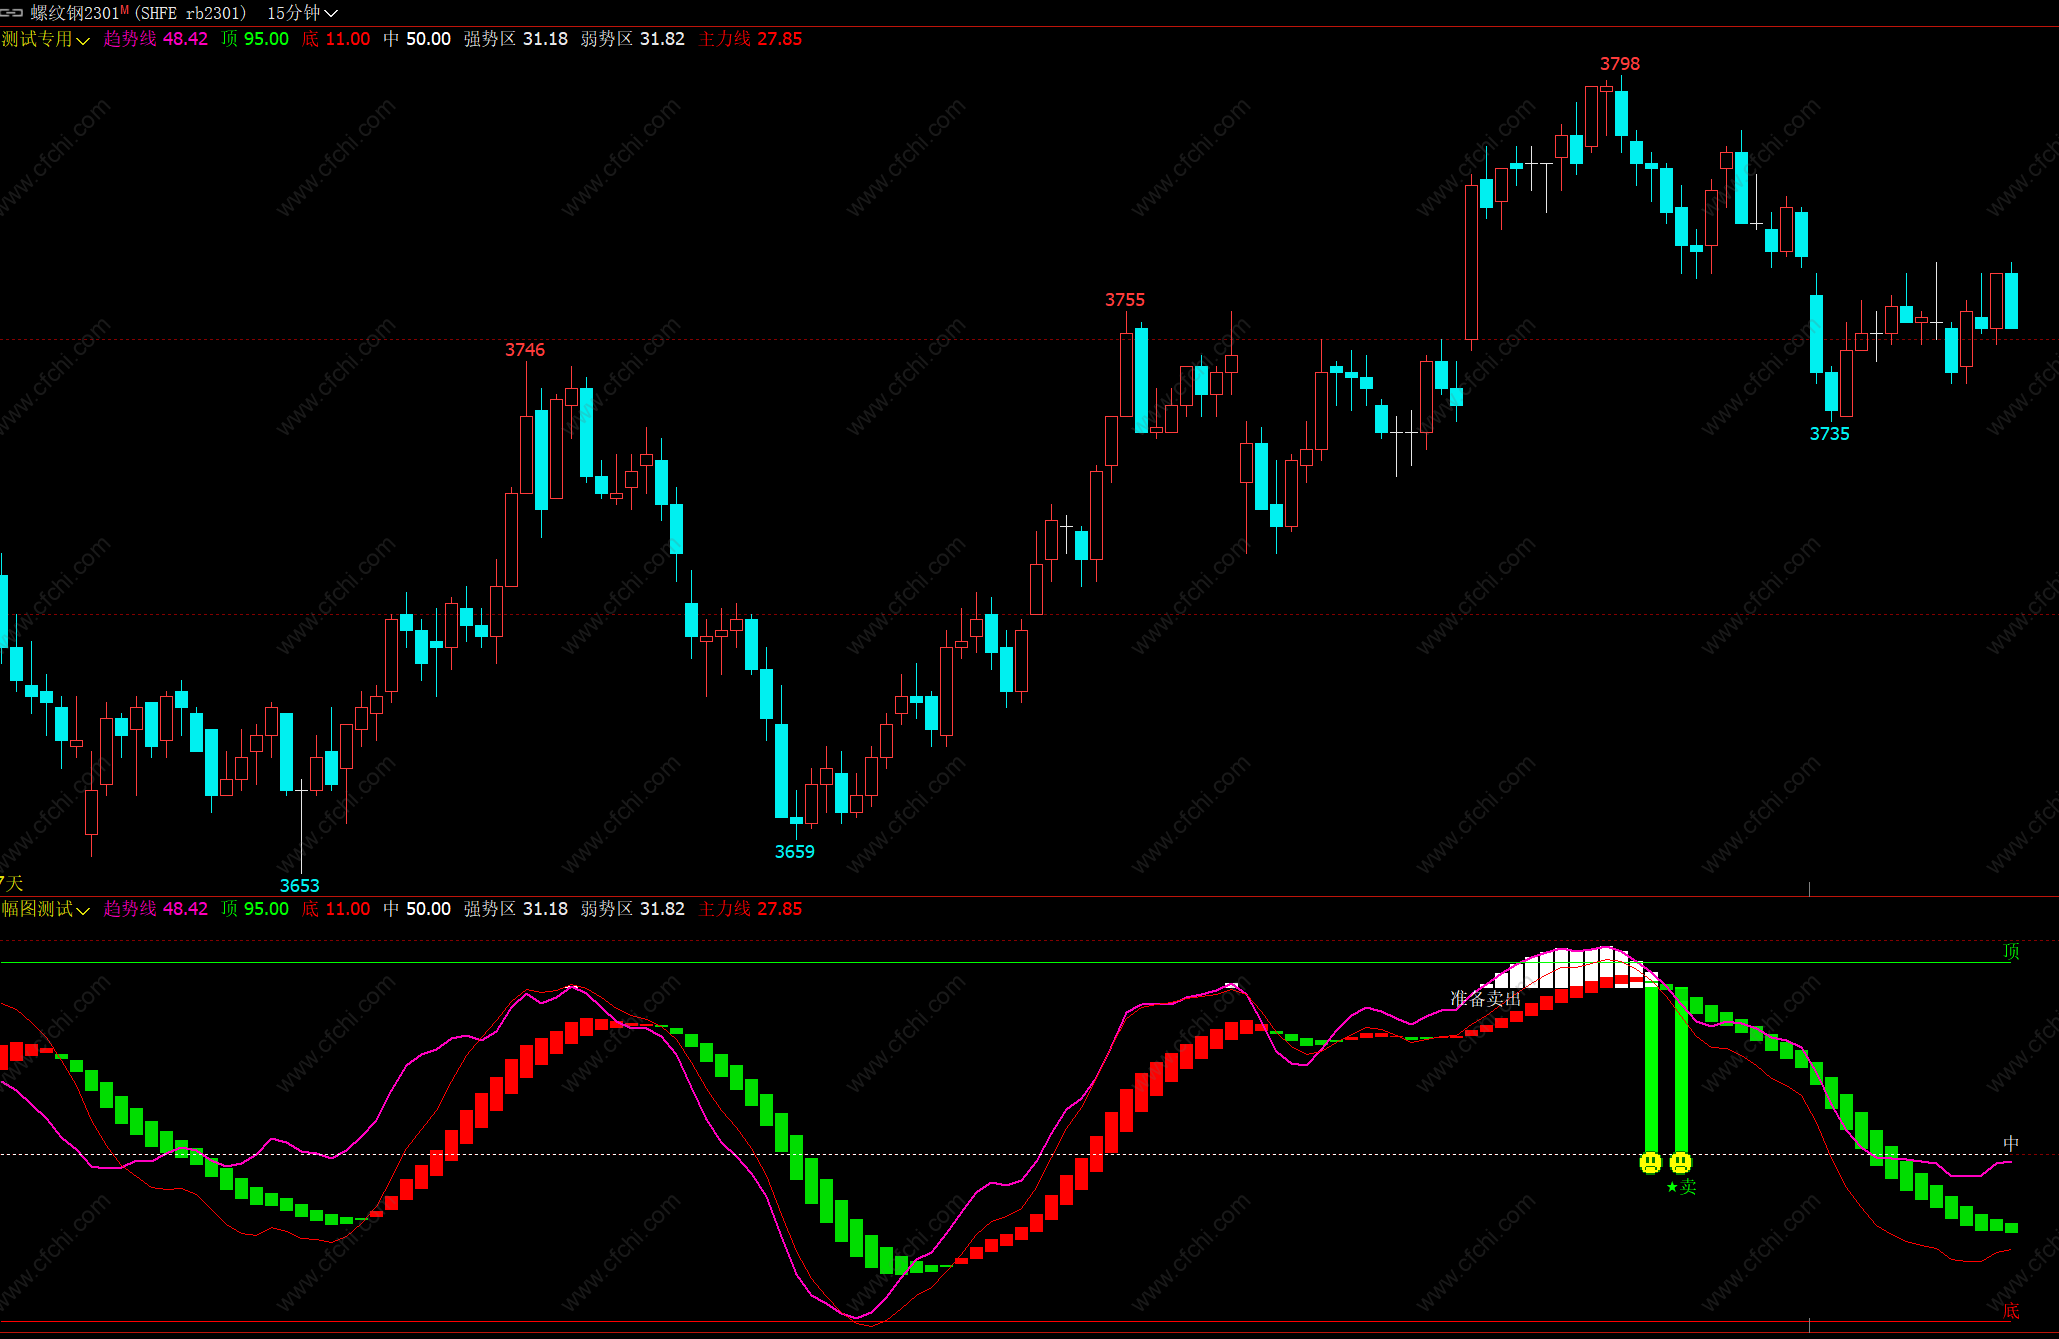This screenshot has height=1339, width=2059.
Task: Click the 7天 label at chart bottom-left
Action: (11, 883)
